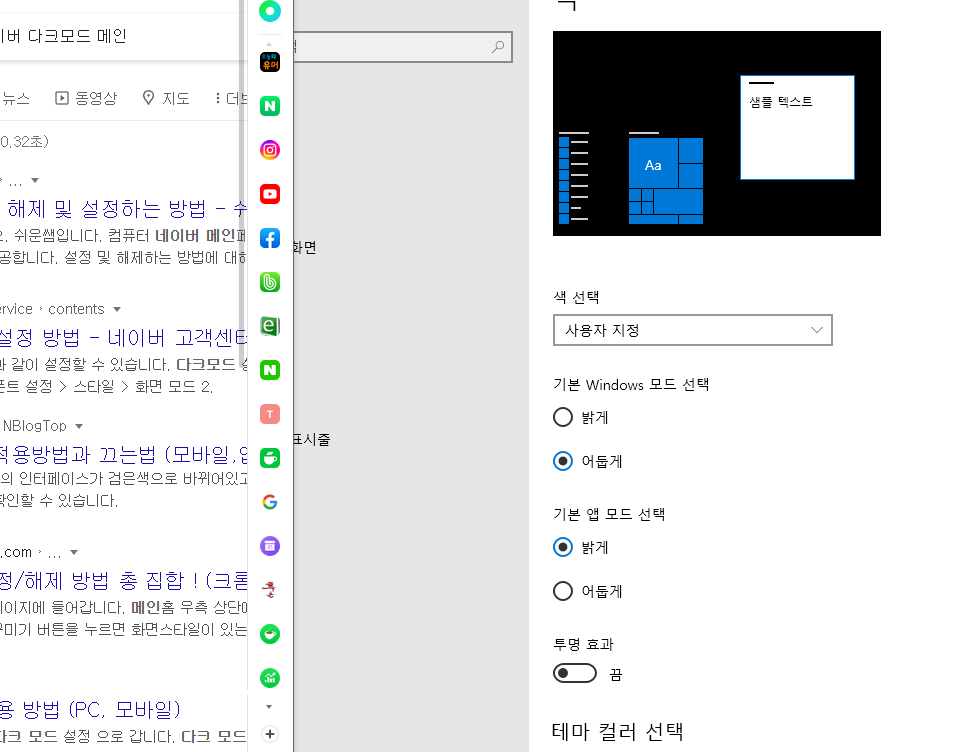Select 어둡게 under 기본 Windows 모드 선택
Viewport: 965px width, 752px height.
(563, 461)
